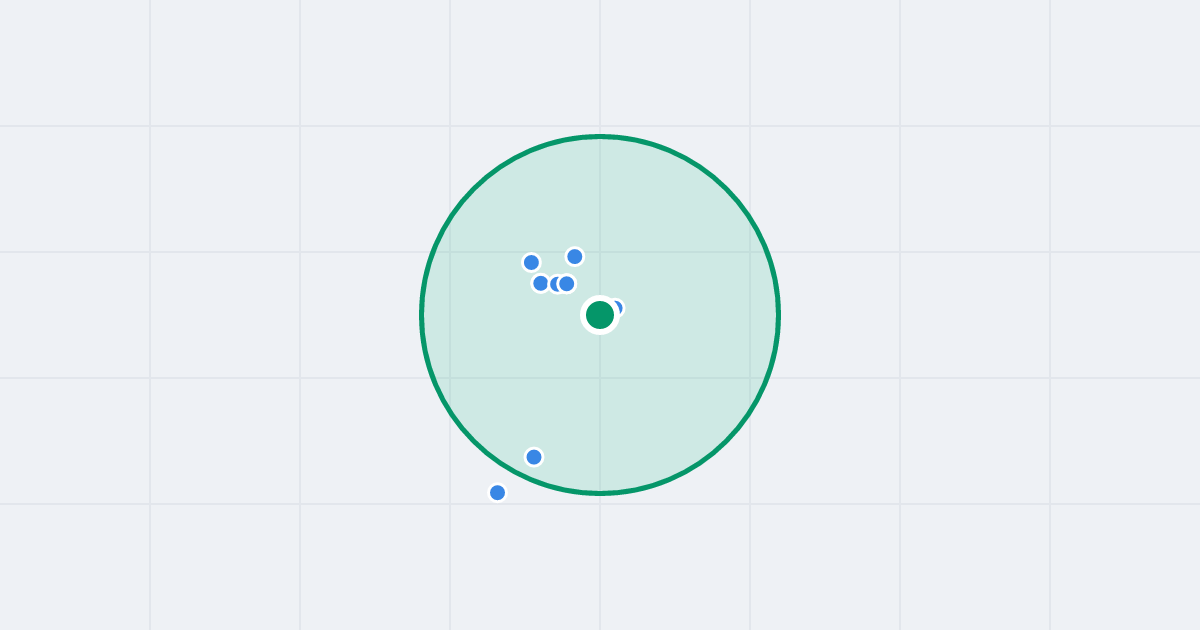Viewport: 1200px width, 630px height.
Task: Click the empty shaded area right of center marker
Action: [700, 315]
